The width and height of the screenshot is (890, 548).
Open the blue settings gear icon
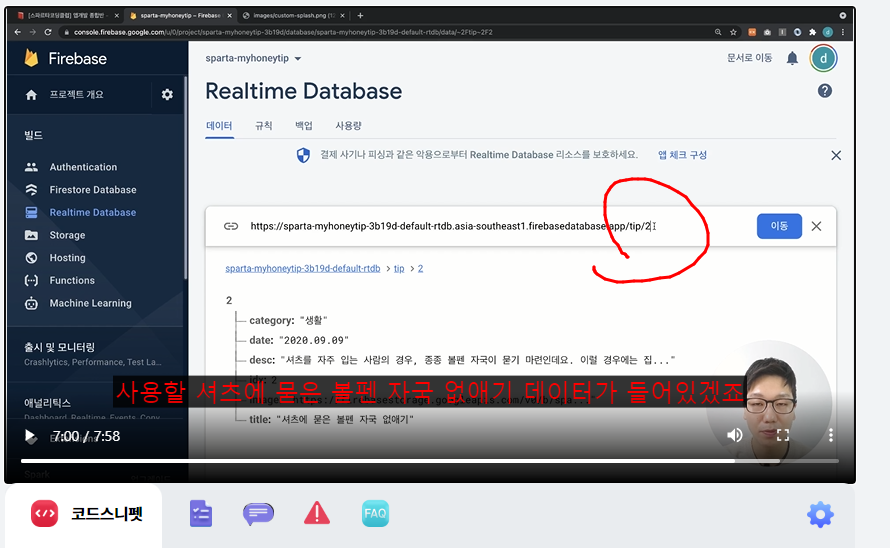pos(820,515)
